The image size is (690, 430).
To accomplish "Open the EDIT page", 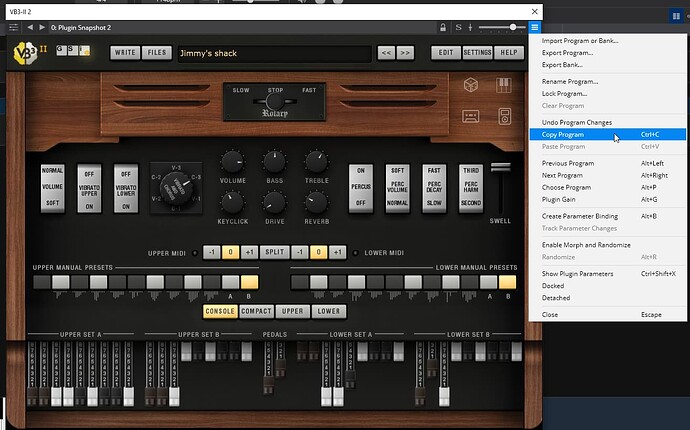I will pyautogui.click(x=446, y=53).
